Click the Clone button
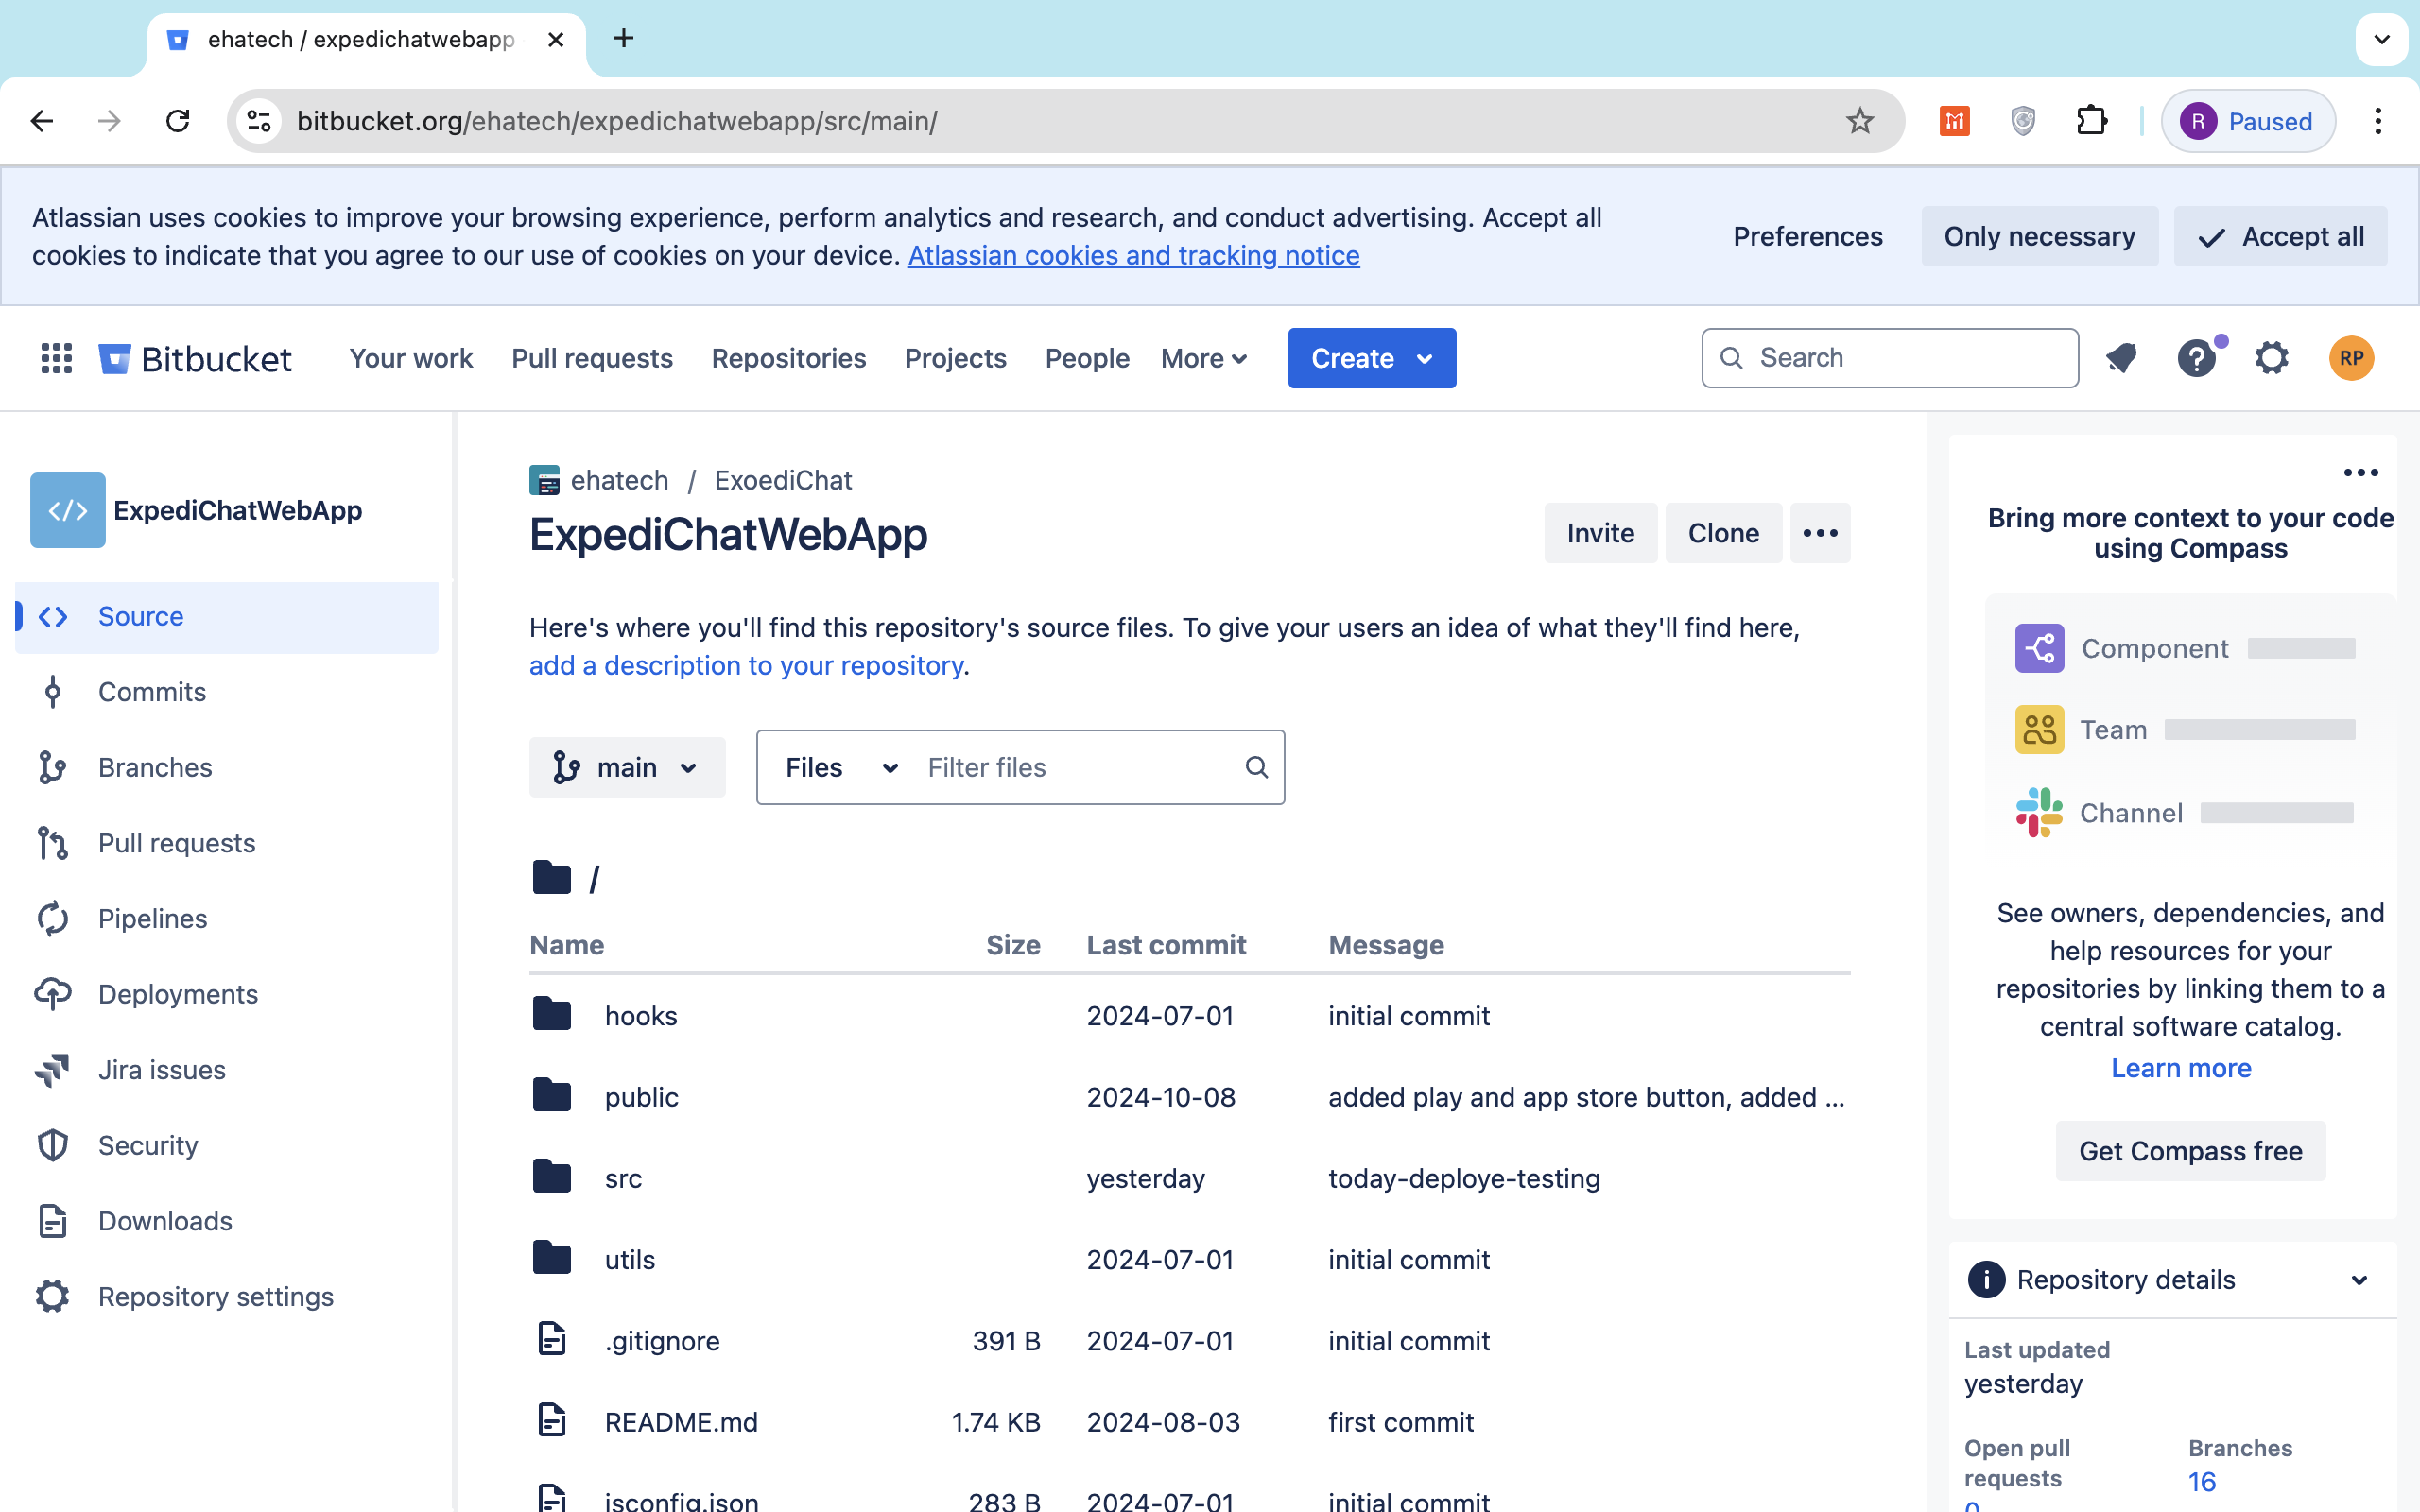2420x1512 pixels. (x=1723, y=533)
